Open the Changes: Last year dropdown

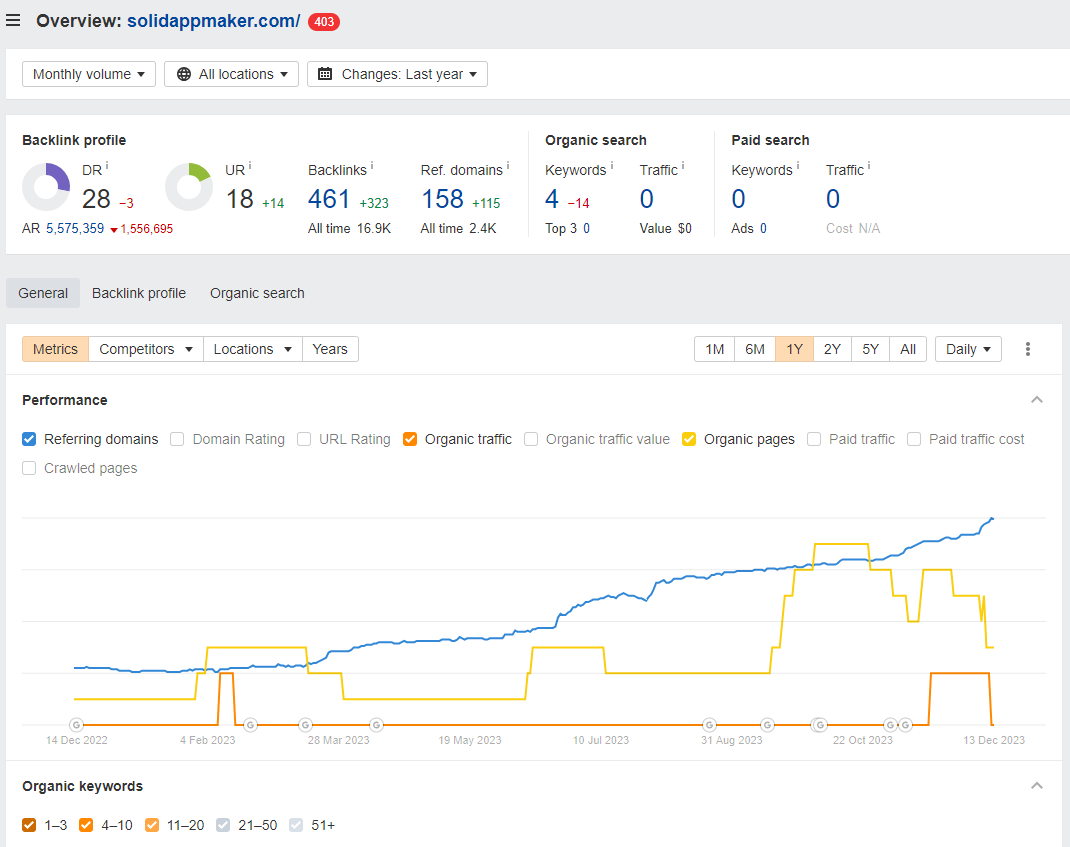pyautogui.click(x=397, y=74)
